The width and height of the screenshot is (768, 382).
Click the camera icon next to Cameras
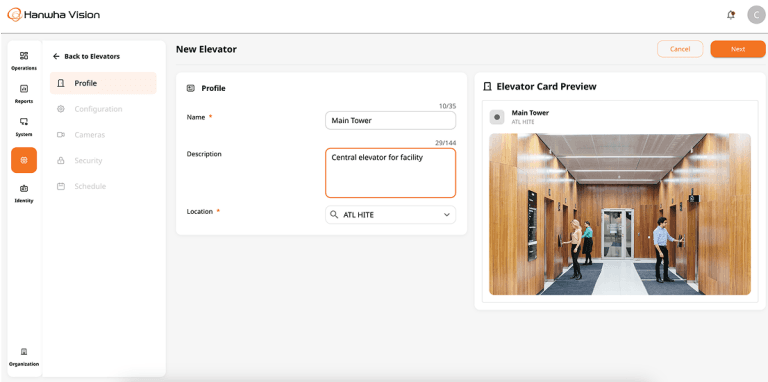tap(61, 135)
